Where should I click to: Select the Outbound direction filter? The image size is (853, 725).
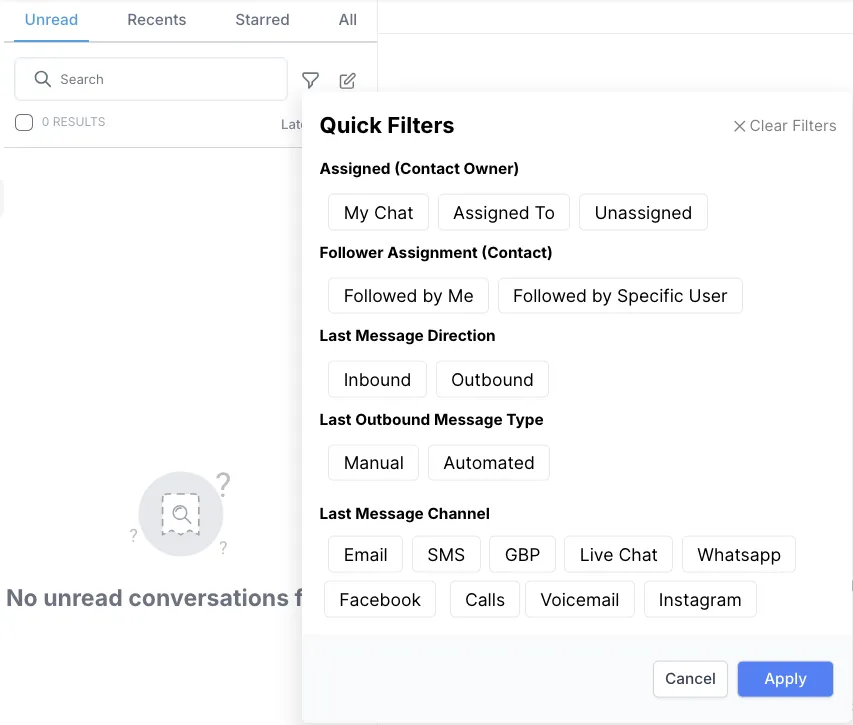coord(492,379)
